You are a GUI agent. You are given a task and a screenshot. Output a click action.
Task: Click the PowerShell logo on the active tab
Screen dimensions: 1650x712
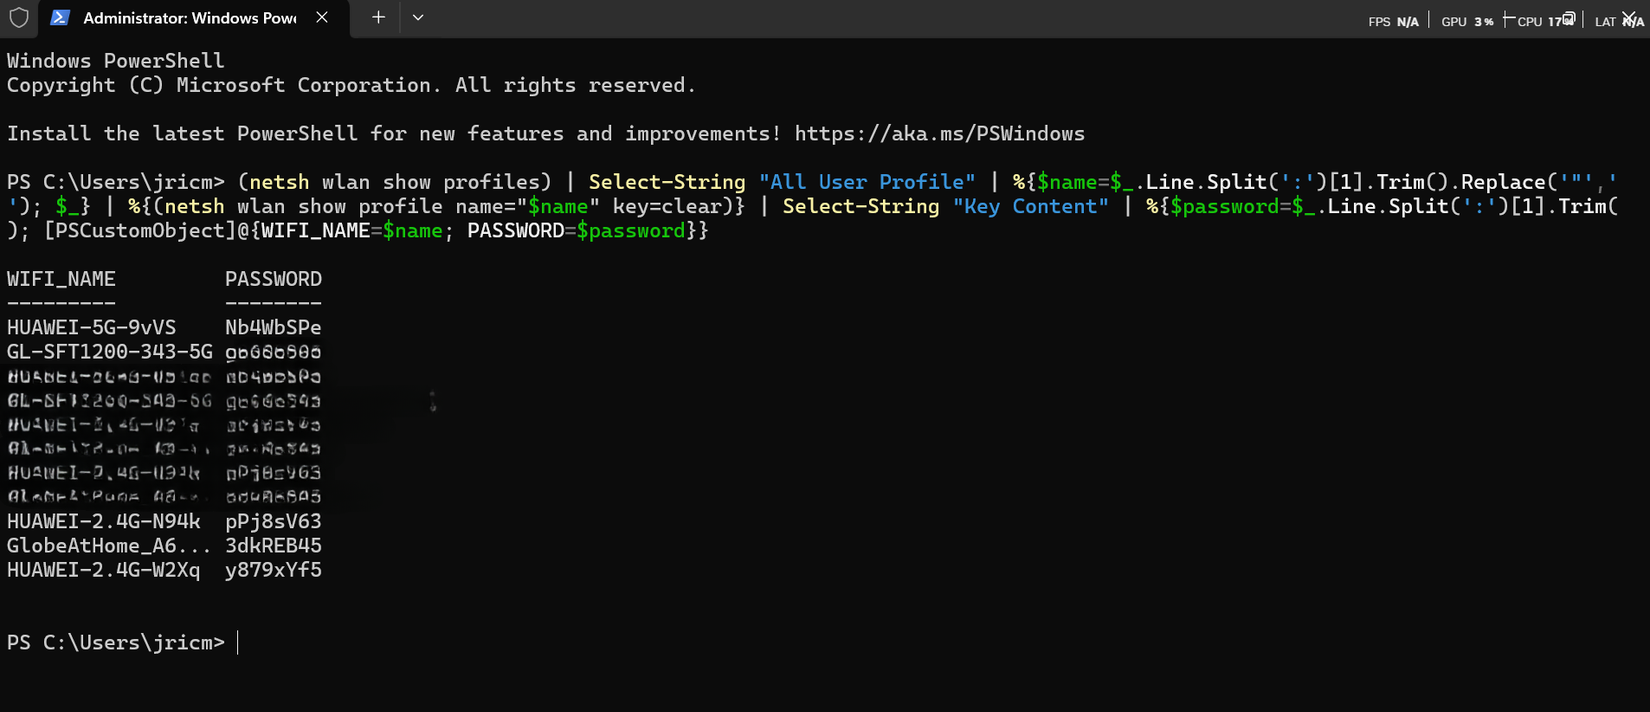(x=62, y=17)
